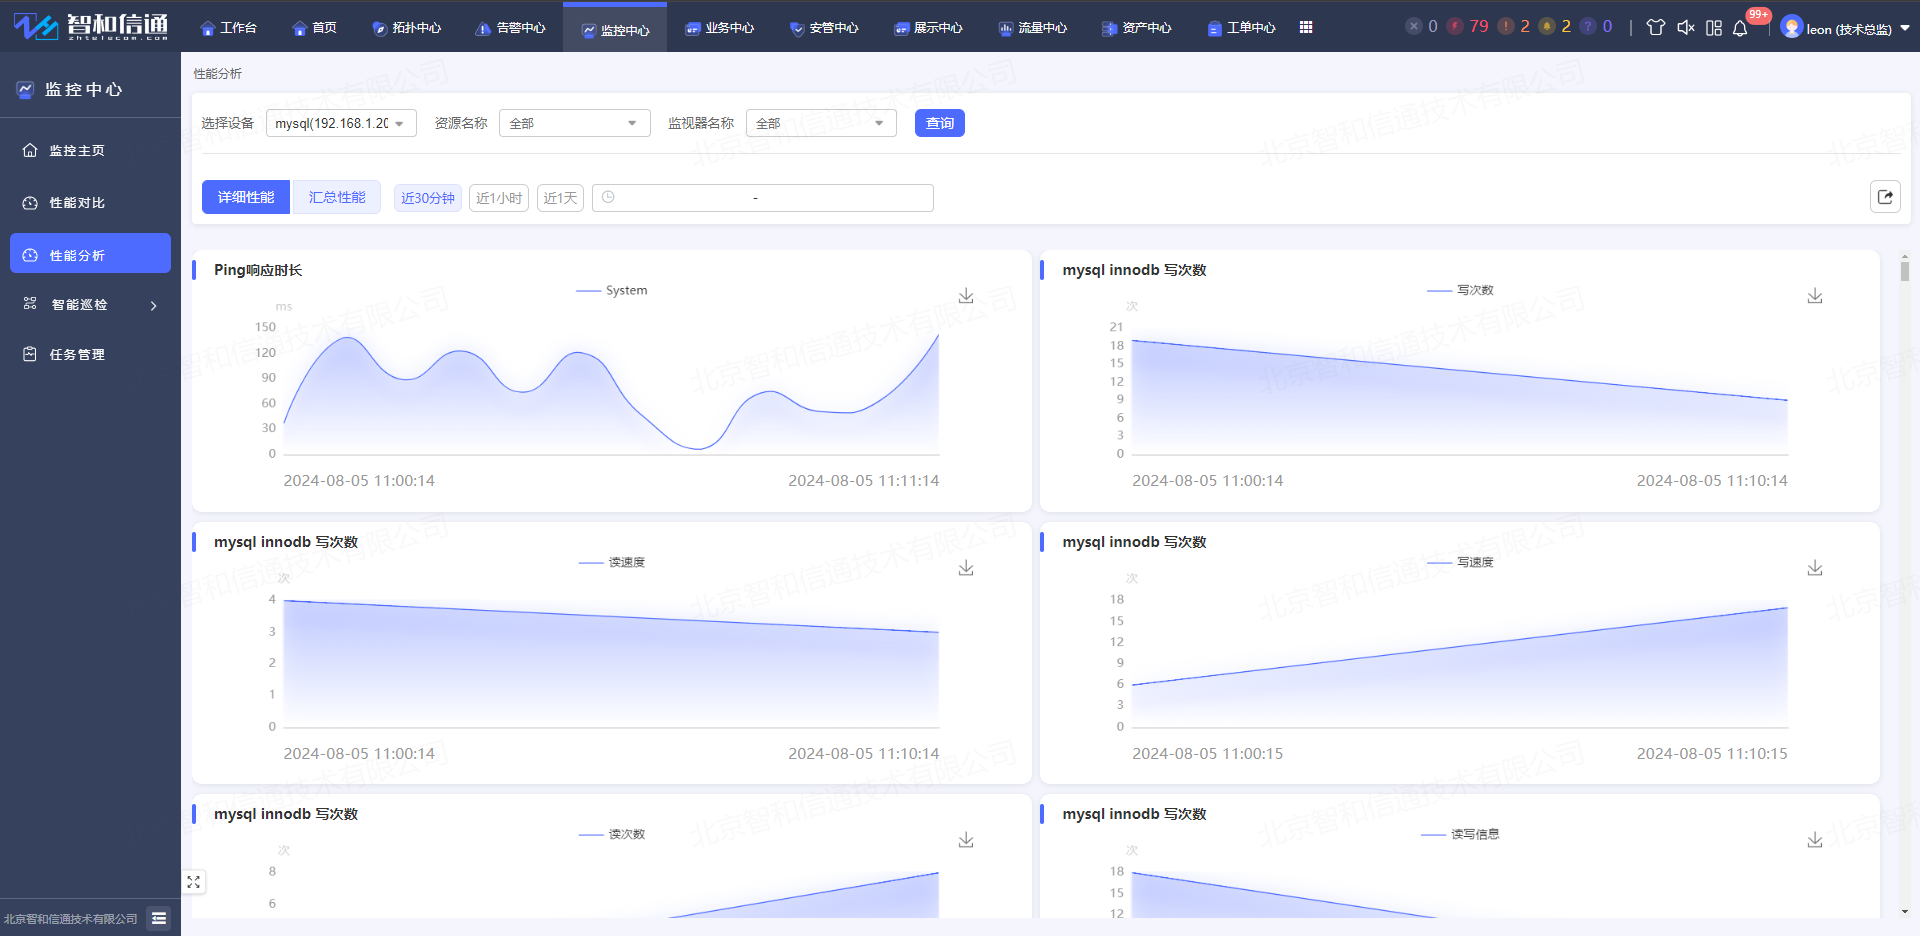Open 工作台 in the top navigation
This screenshot has width=1920, height=936.
[x=228, y=28]
